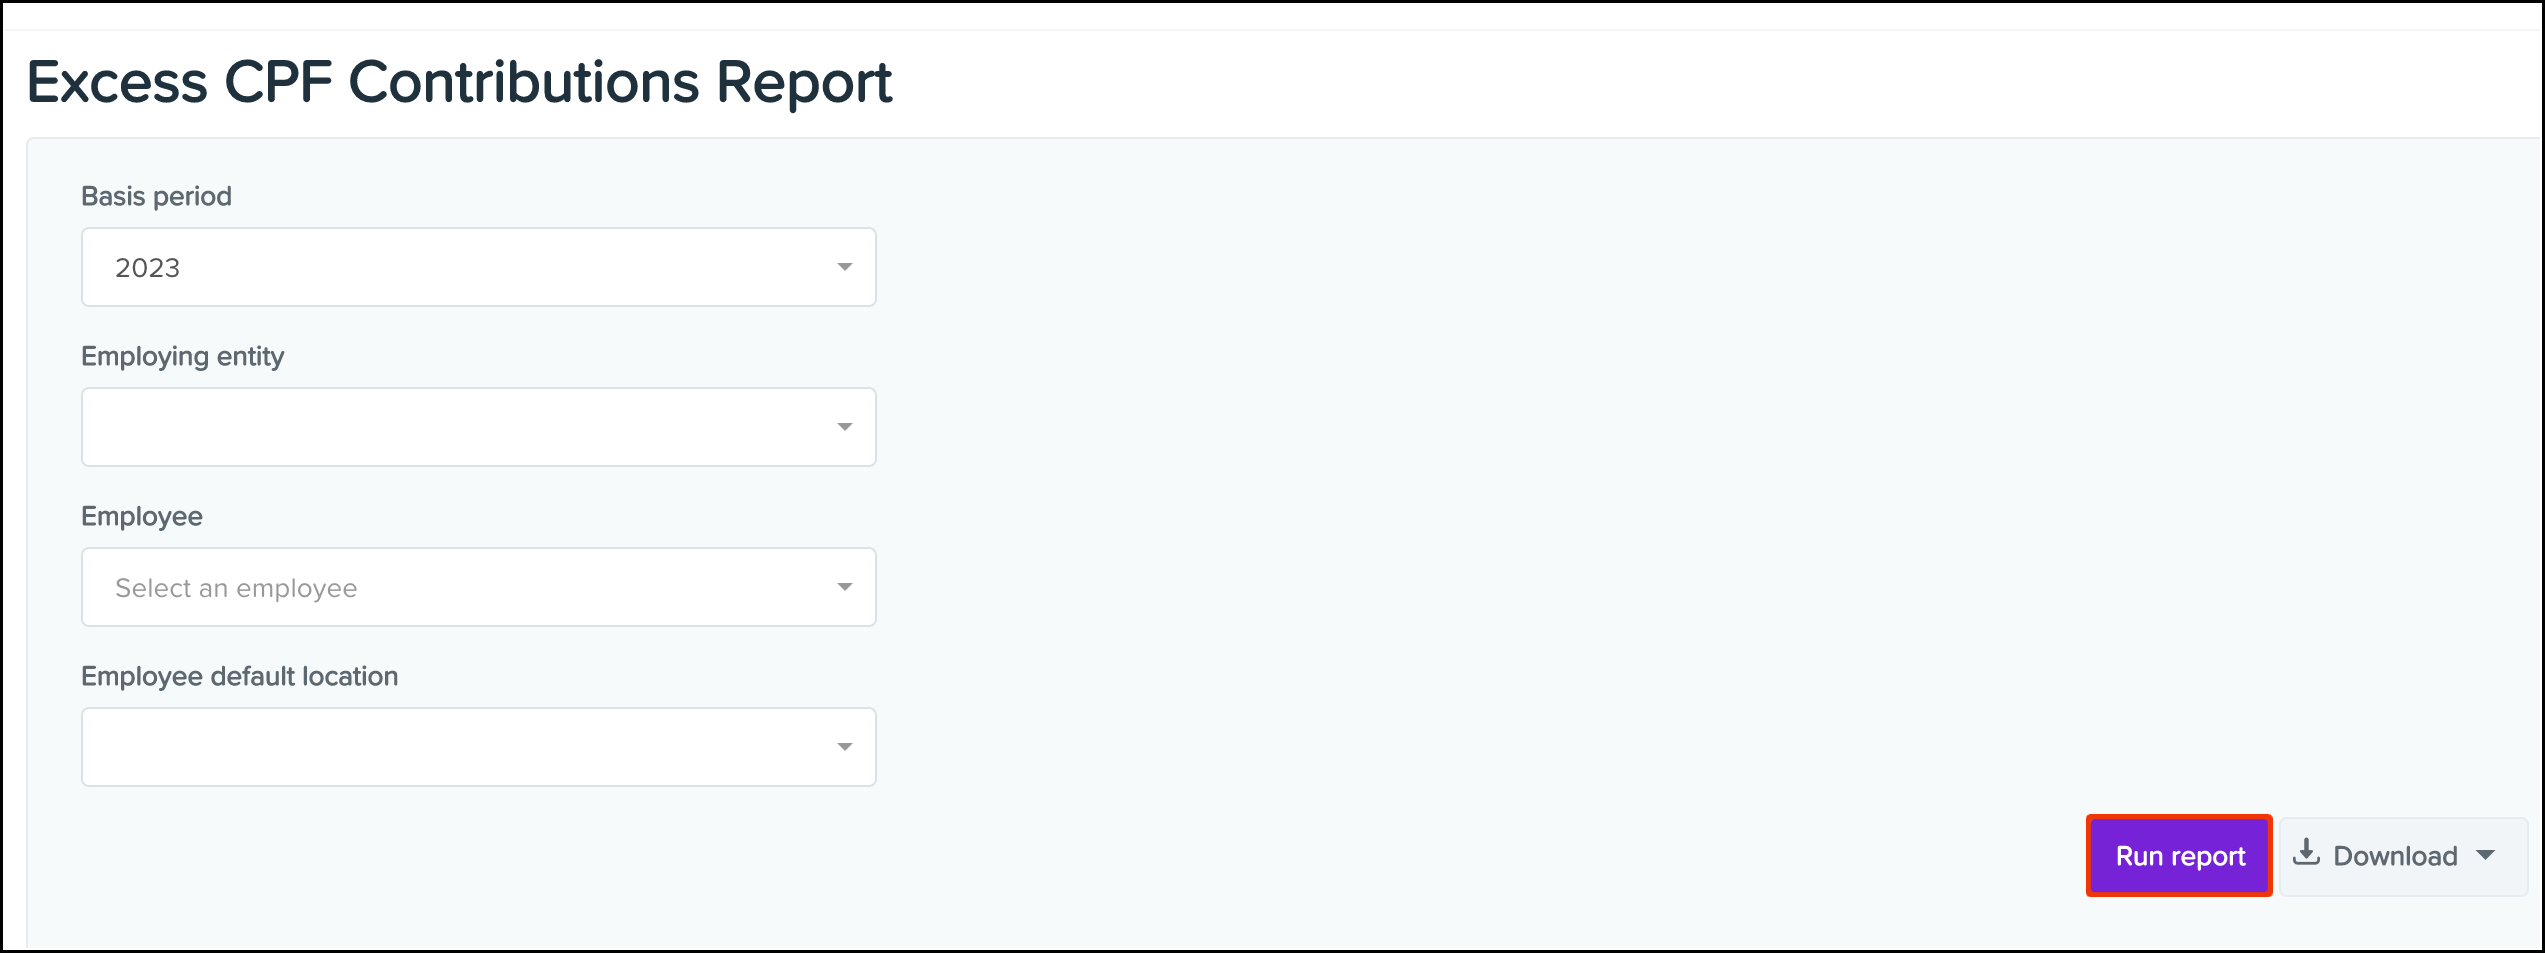Click the download tray icon
The width and height of the screenshot is (2545, 953).
click(x=2306, y=853)
